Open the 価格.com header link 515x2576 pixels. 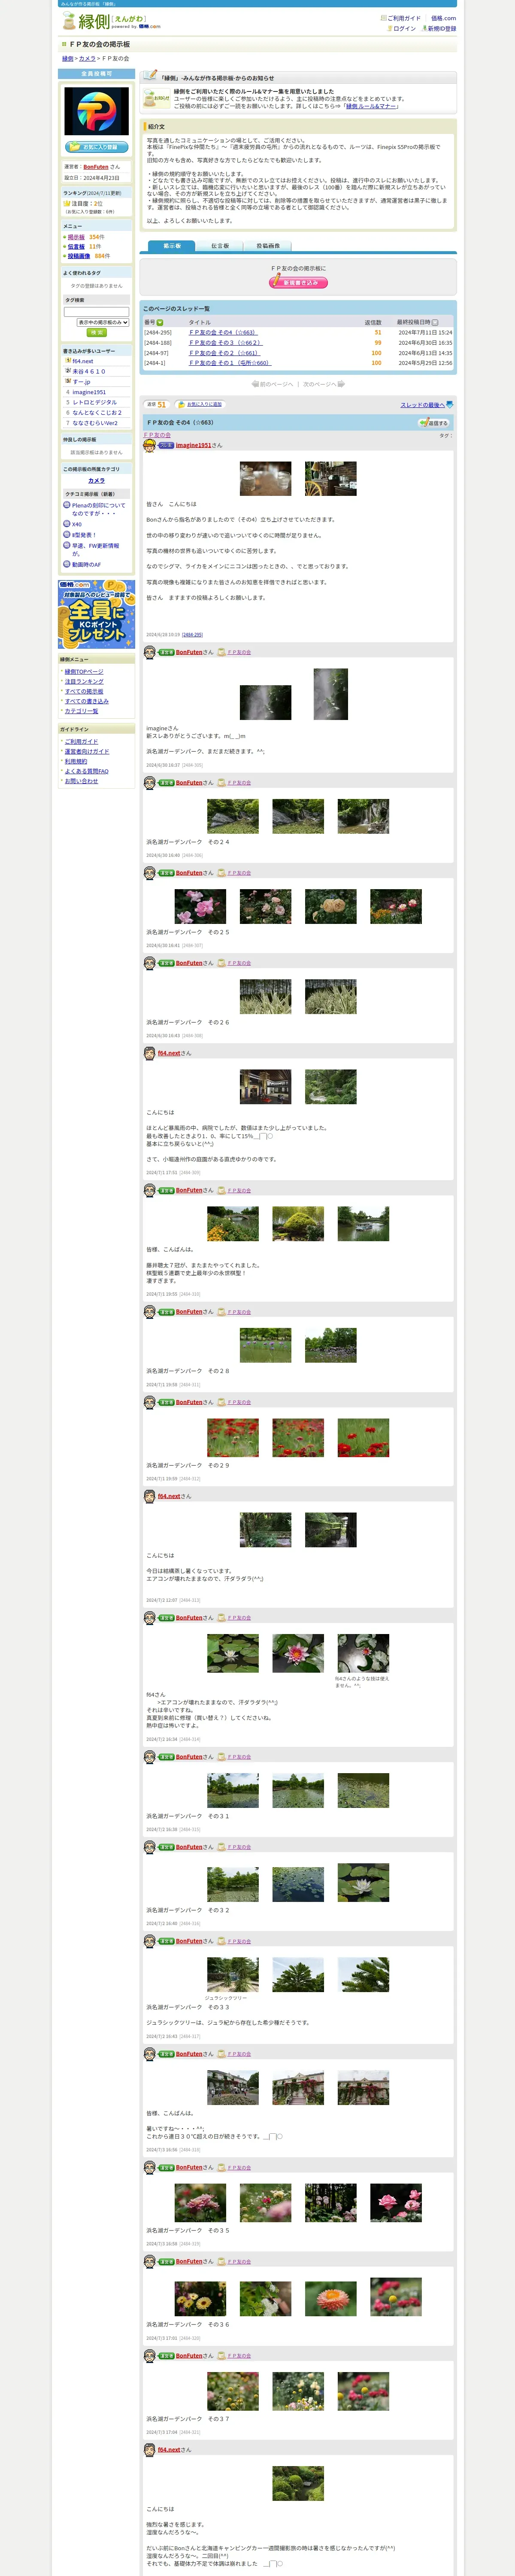tap(443, 18)
